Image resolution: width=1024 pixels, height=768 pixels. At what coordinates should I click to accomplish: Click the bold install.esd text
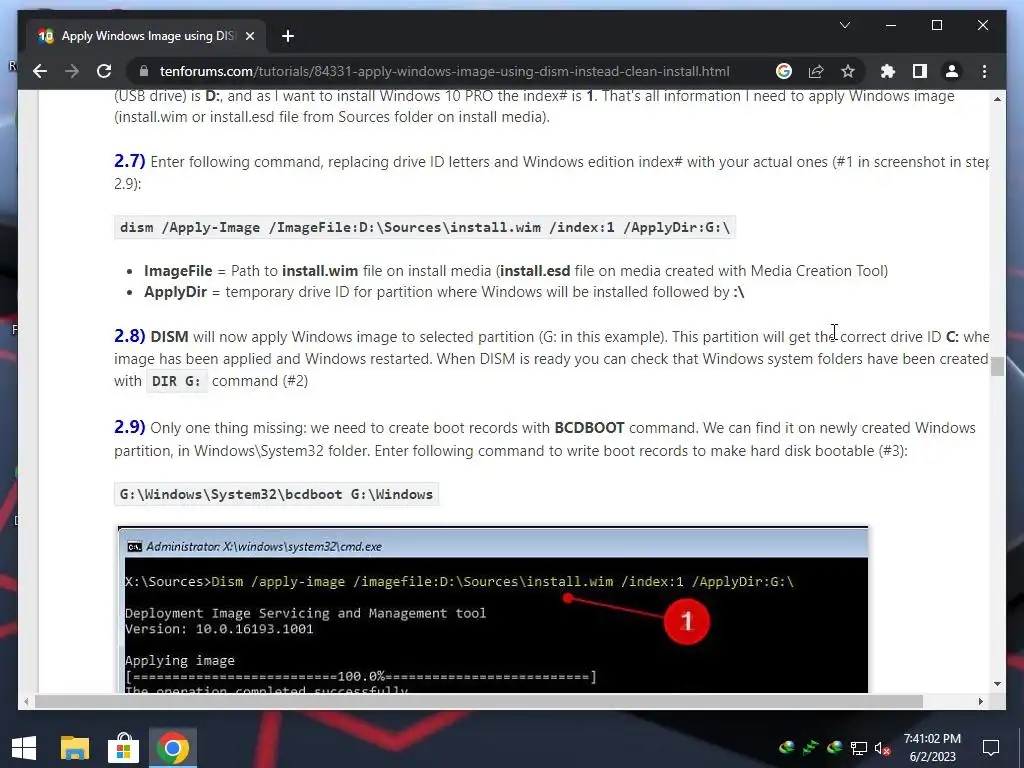(535, 270)
